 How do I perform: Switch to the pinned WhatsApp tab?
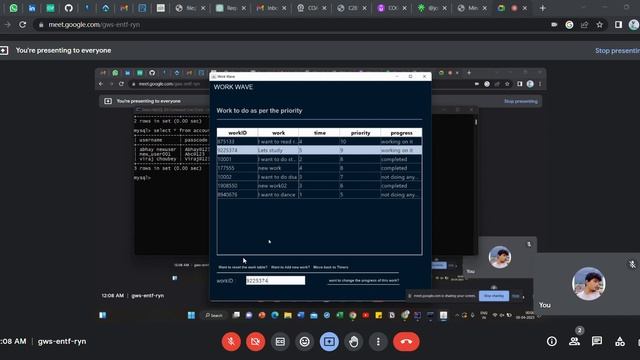13,8
